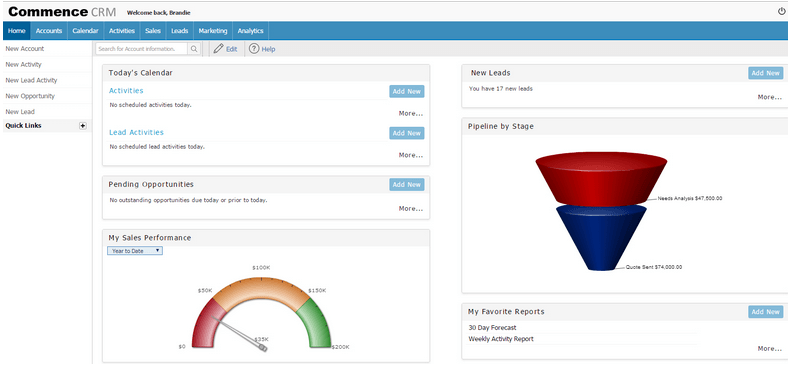
Task: Click the Needs Analysis $47,500.00 label
Action: 689,198
